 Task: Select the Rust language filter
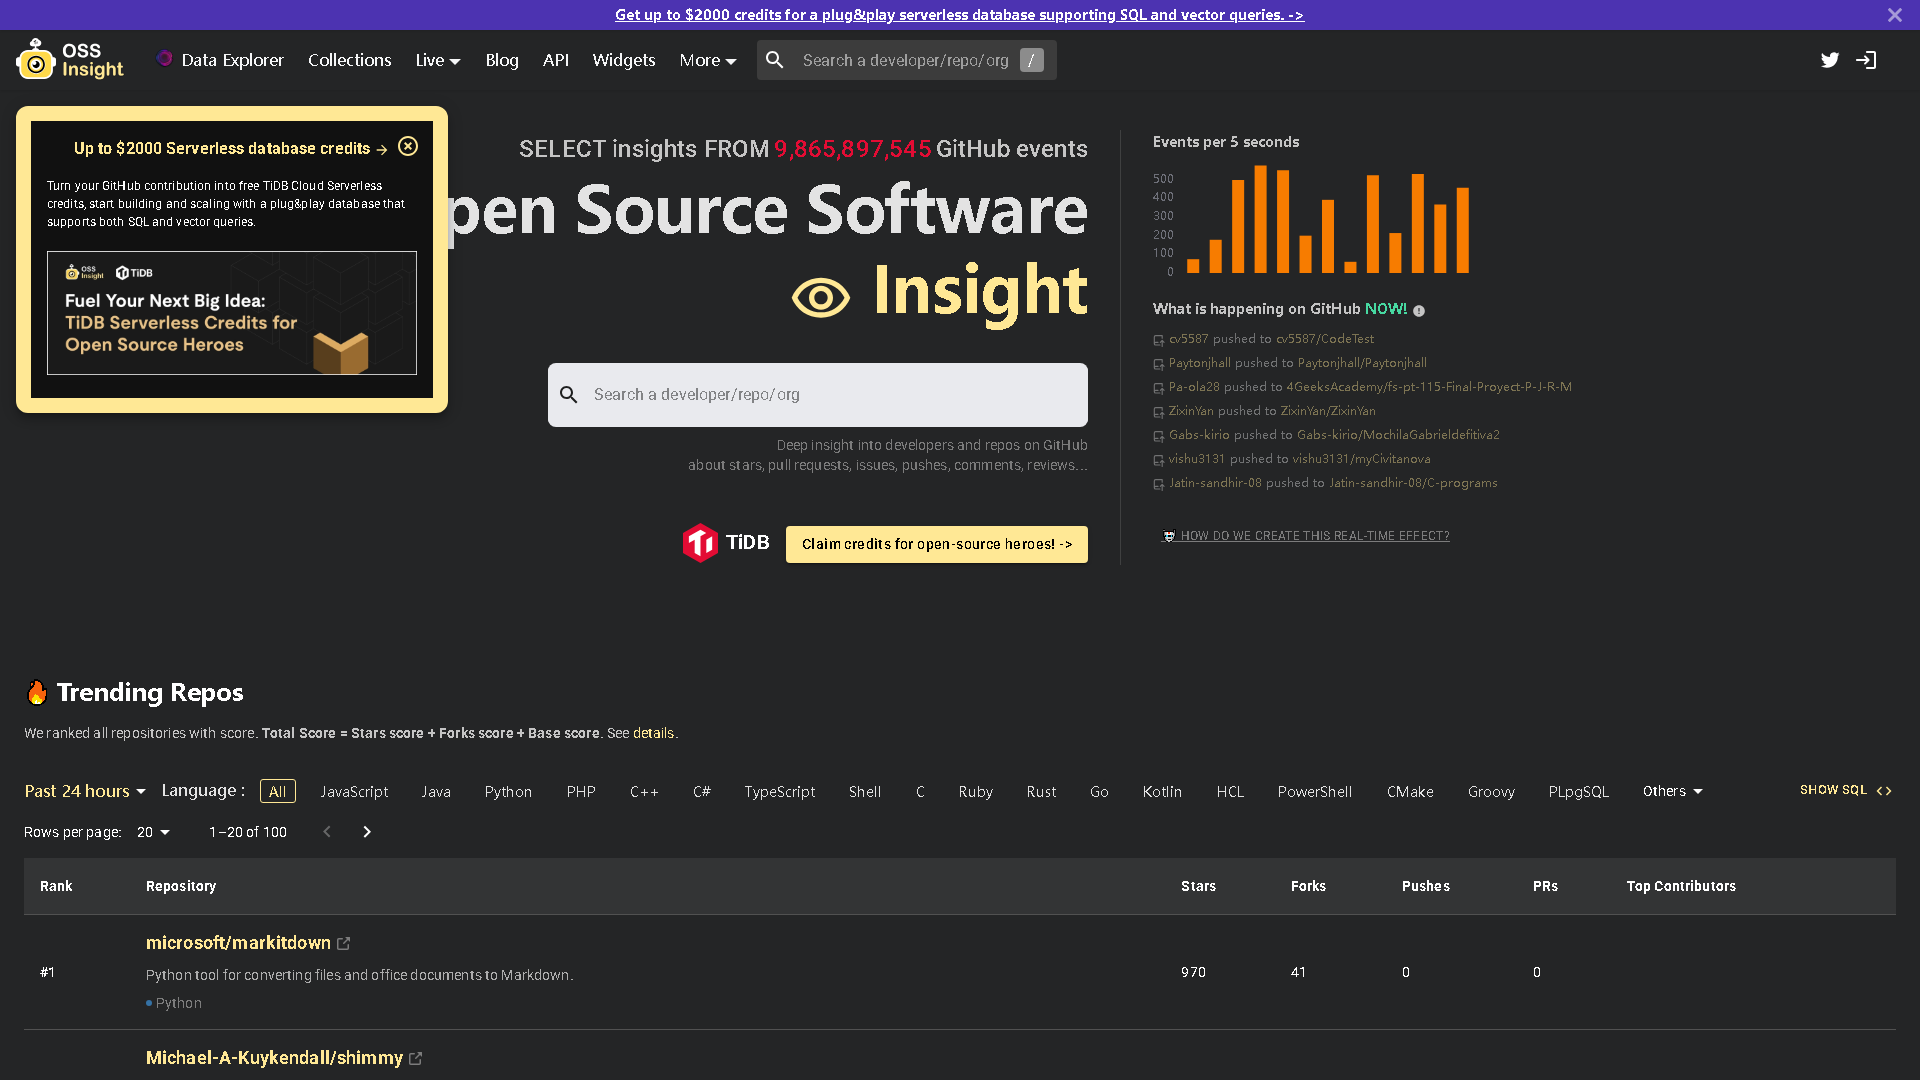tap(1041, 791)
